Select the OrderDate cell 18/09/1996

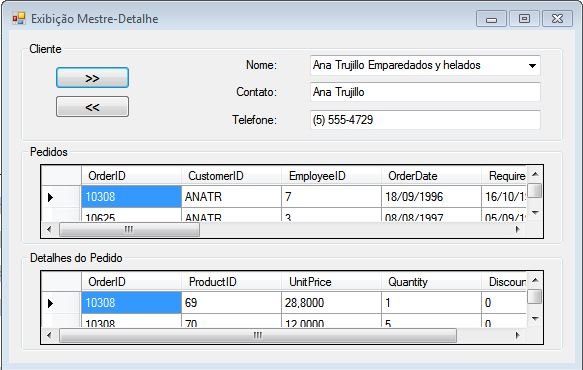coord(431,197)
